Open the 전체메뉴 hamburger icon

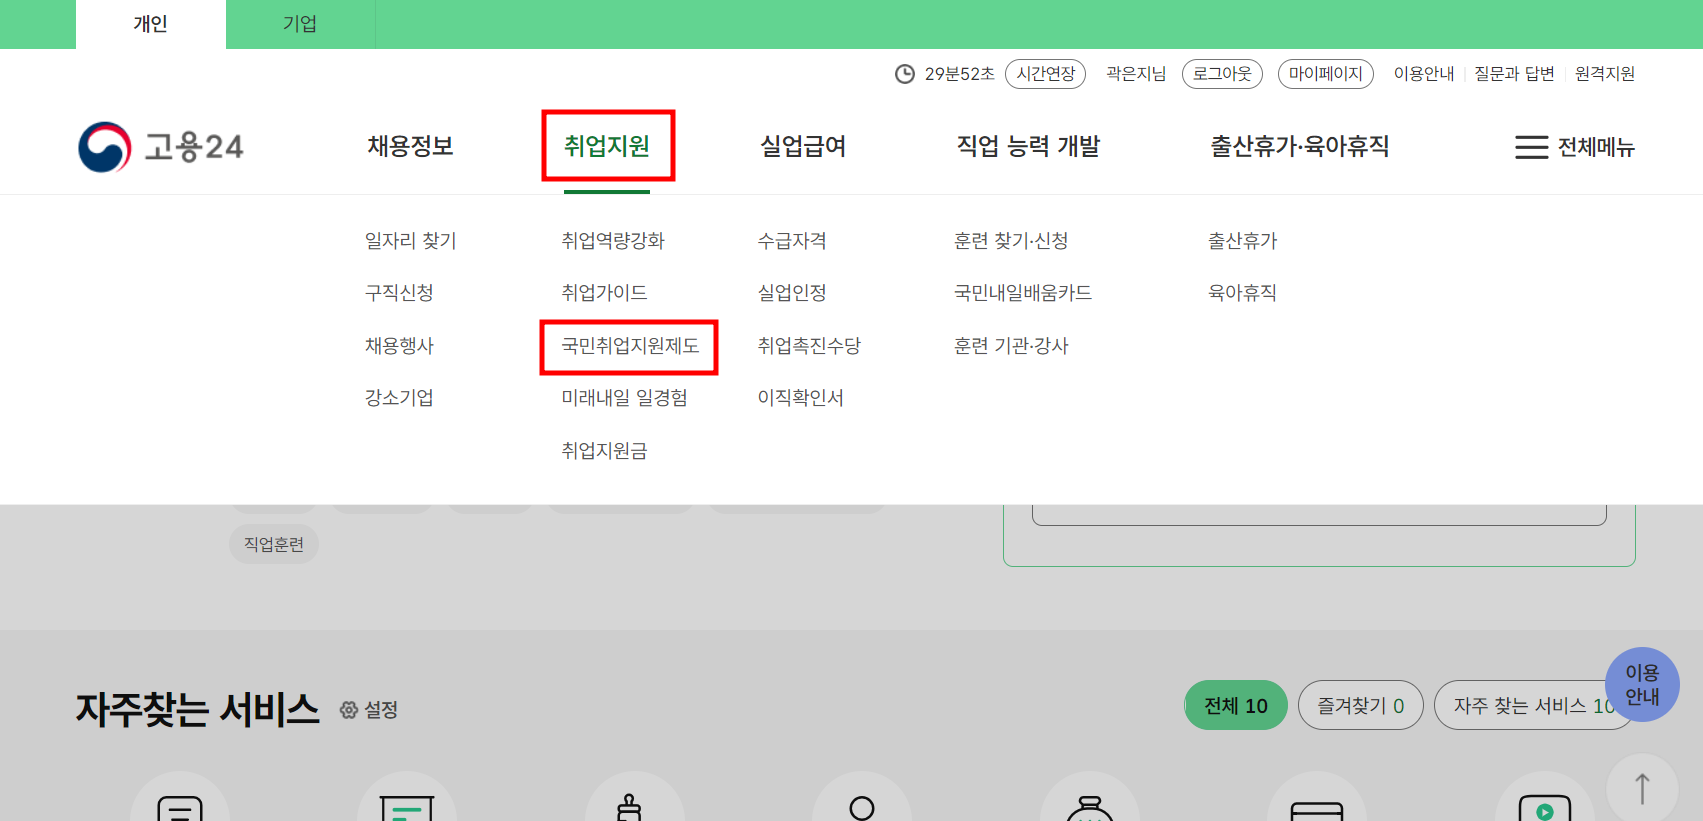1531,147
